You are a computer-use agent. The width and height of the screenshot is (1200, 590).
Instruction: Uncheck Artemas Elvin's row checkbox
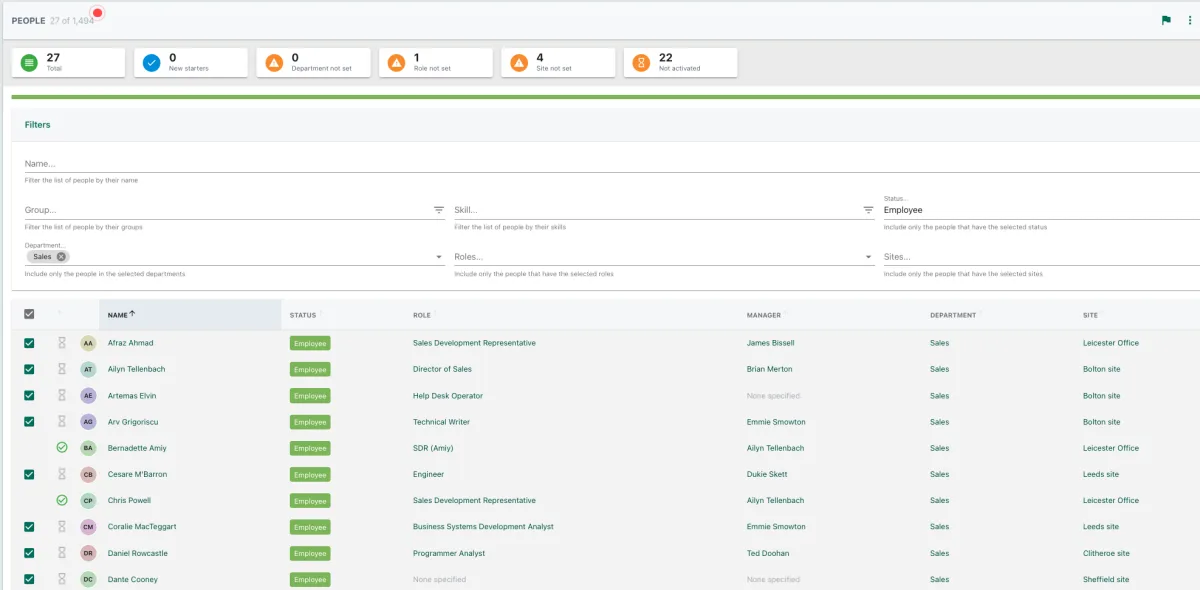pos(29,396)
